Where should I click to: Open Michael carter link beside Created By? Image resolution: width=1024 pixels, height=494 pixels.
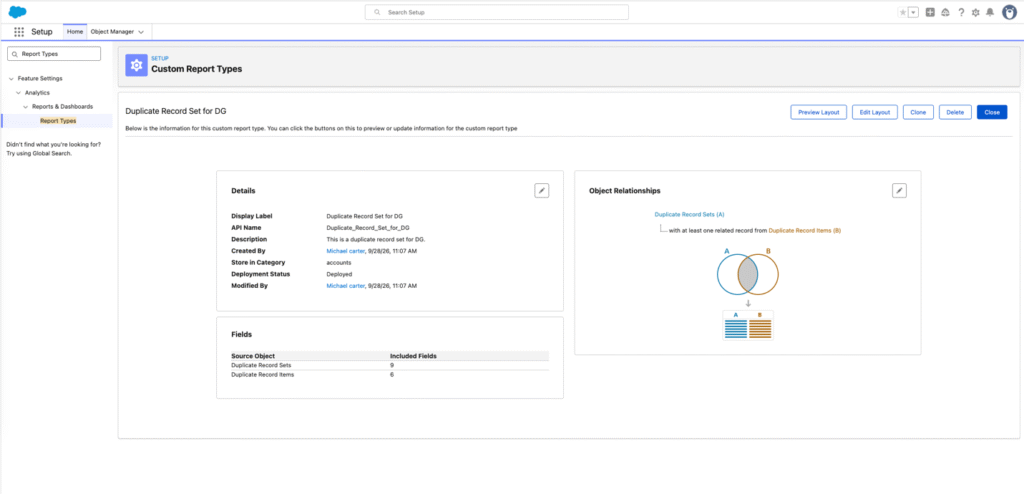(345, 251)
